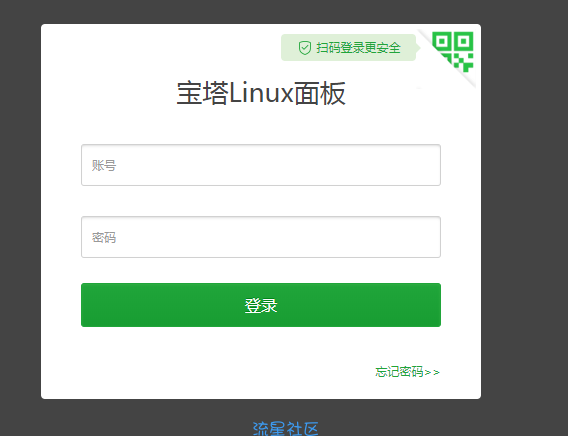
Task: Click the 密码 placeholder text
Action: point(104,238)
